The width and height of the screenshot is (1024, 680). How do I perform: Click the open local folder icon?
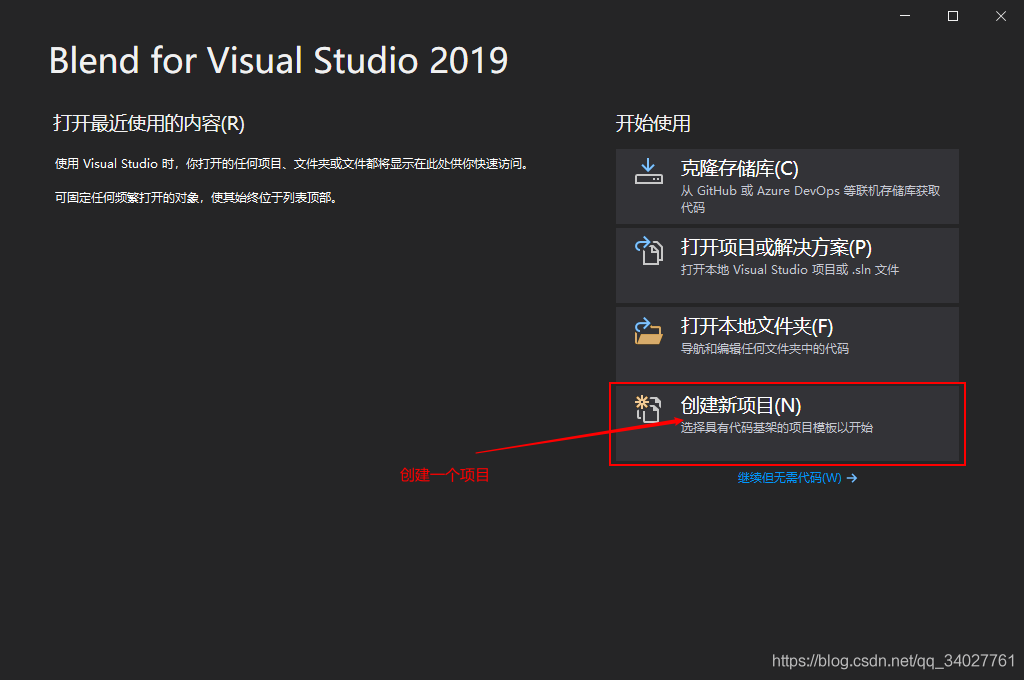click(x=648, y=331)
